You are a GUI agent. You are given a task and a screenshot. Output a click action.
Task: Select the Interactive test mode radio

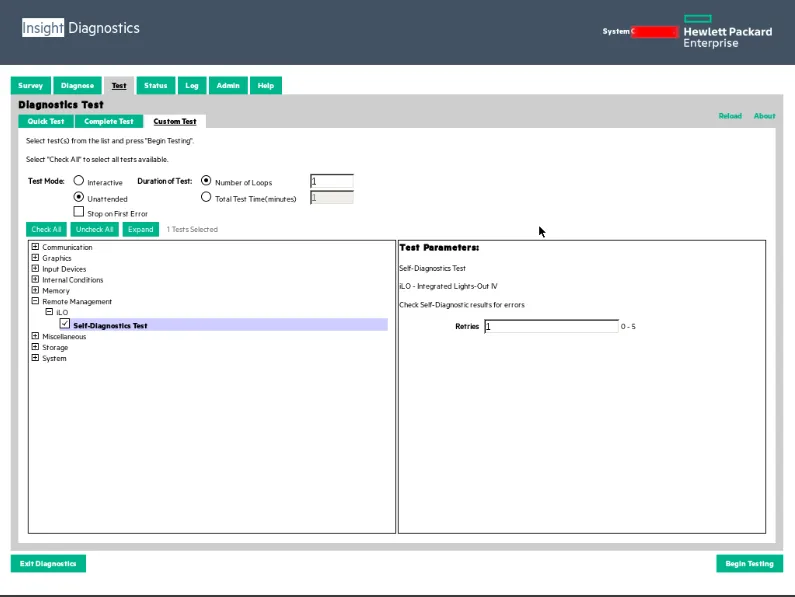[x=79, y=181]
